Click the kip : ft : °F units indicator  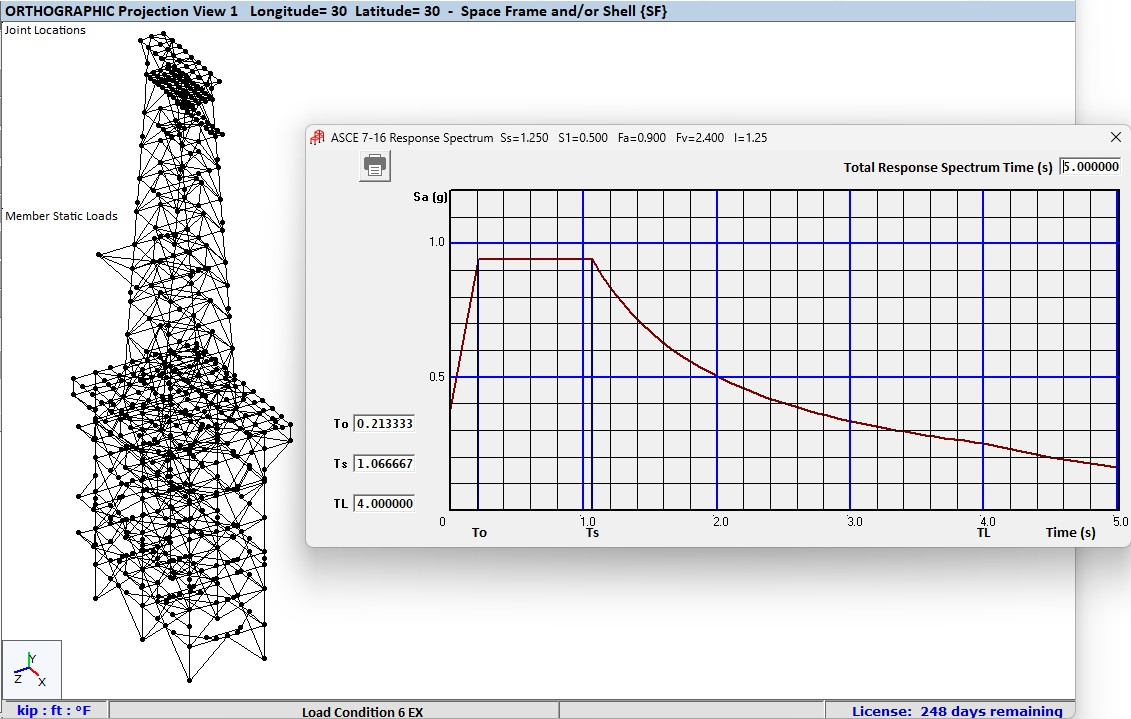(x=51, y=710)
